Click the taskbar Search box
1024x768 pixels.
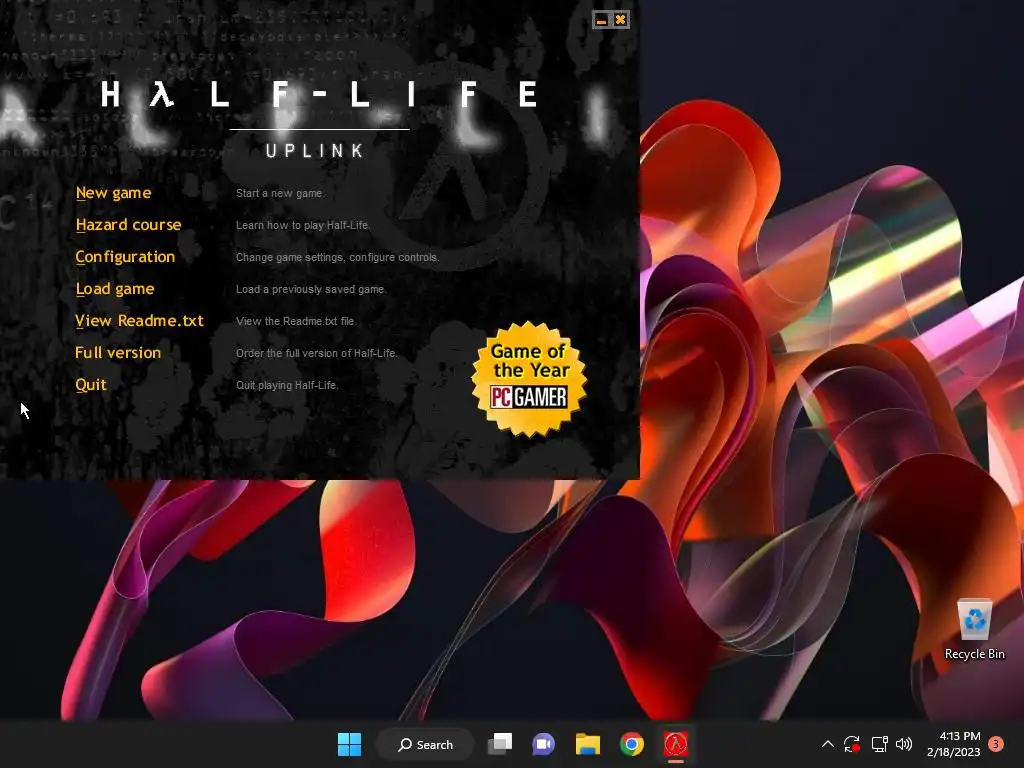tap(426, 744)
